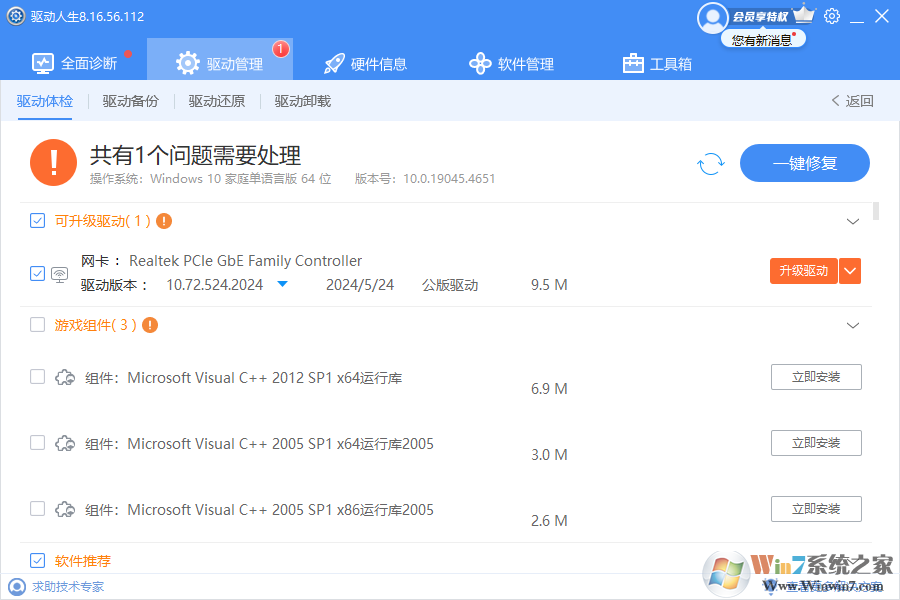Viewport: 900px width, 600px height.
Task: Expand the driver version dropdown 10.72.524.2024
Action: [x=281, y=283]
